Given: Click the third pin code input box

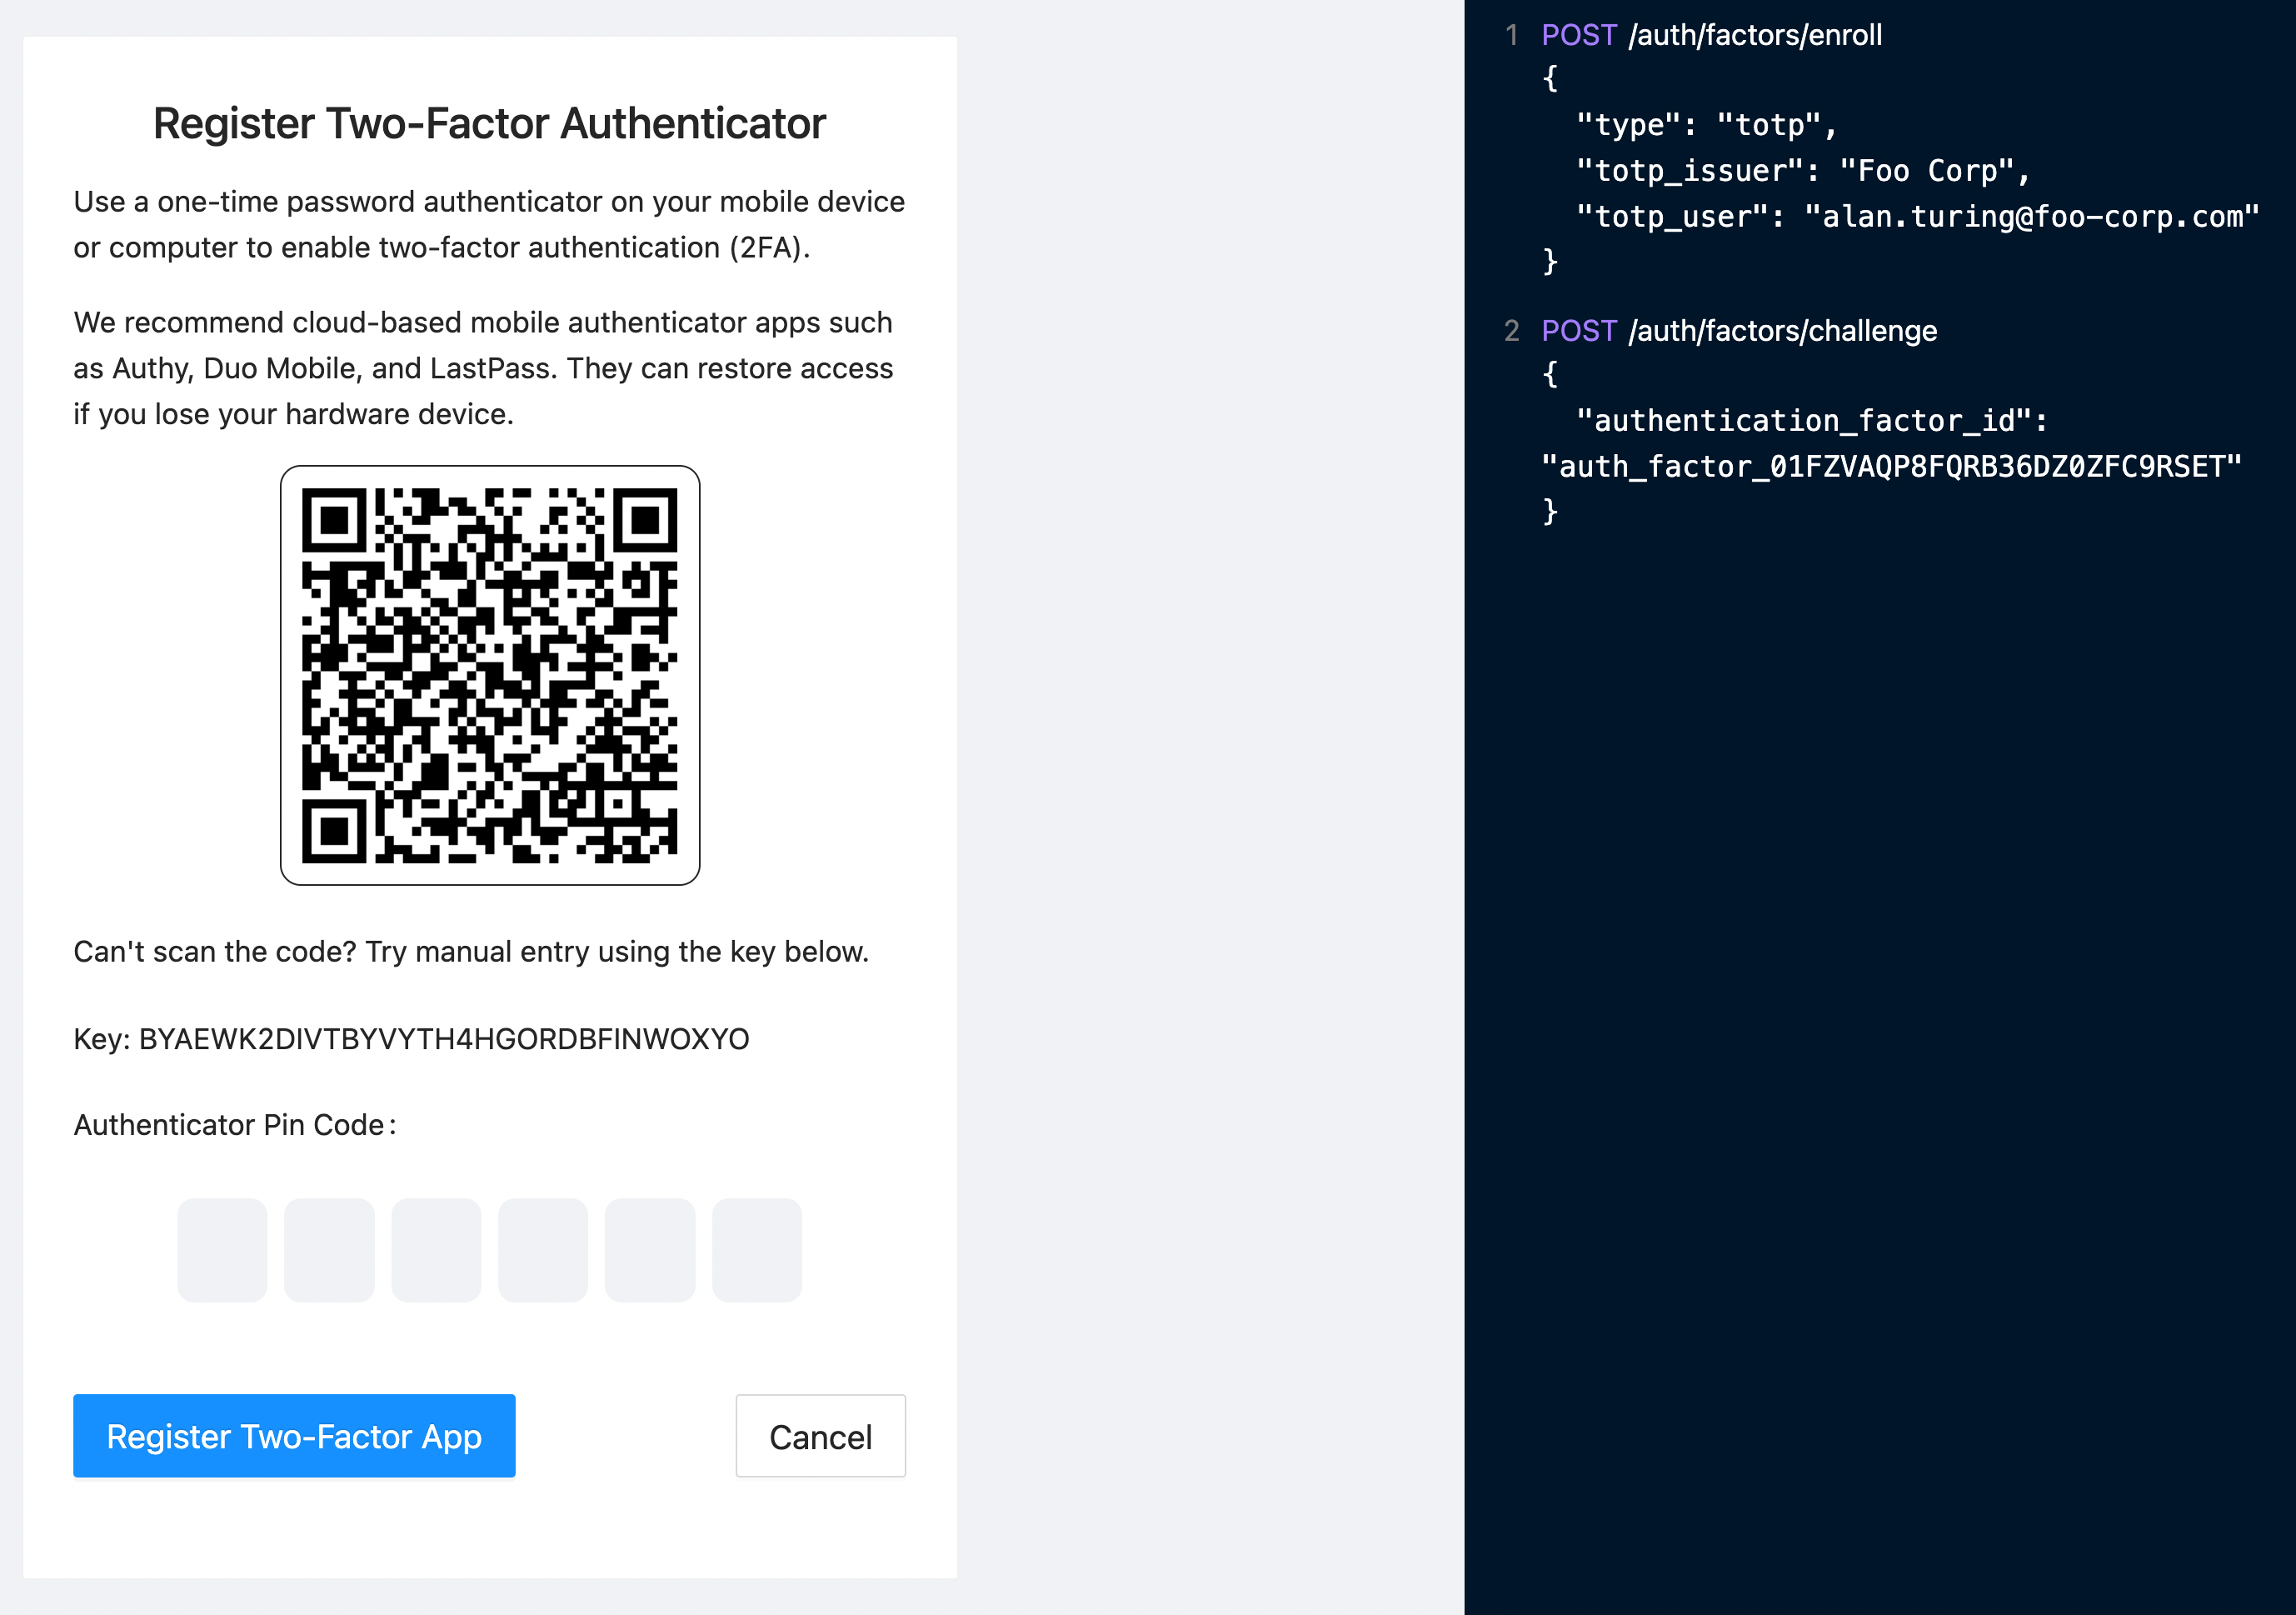Looking at the screenshot, I should tap(436, 1249).
